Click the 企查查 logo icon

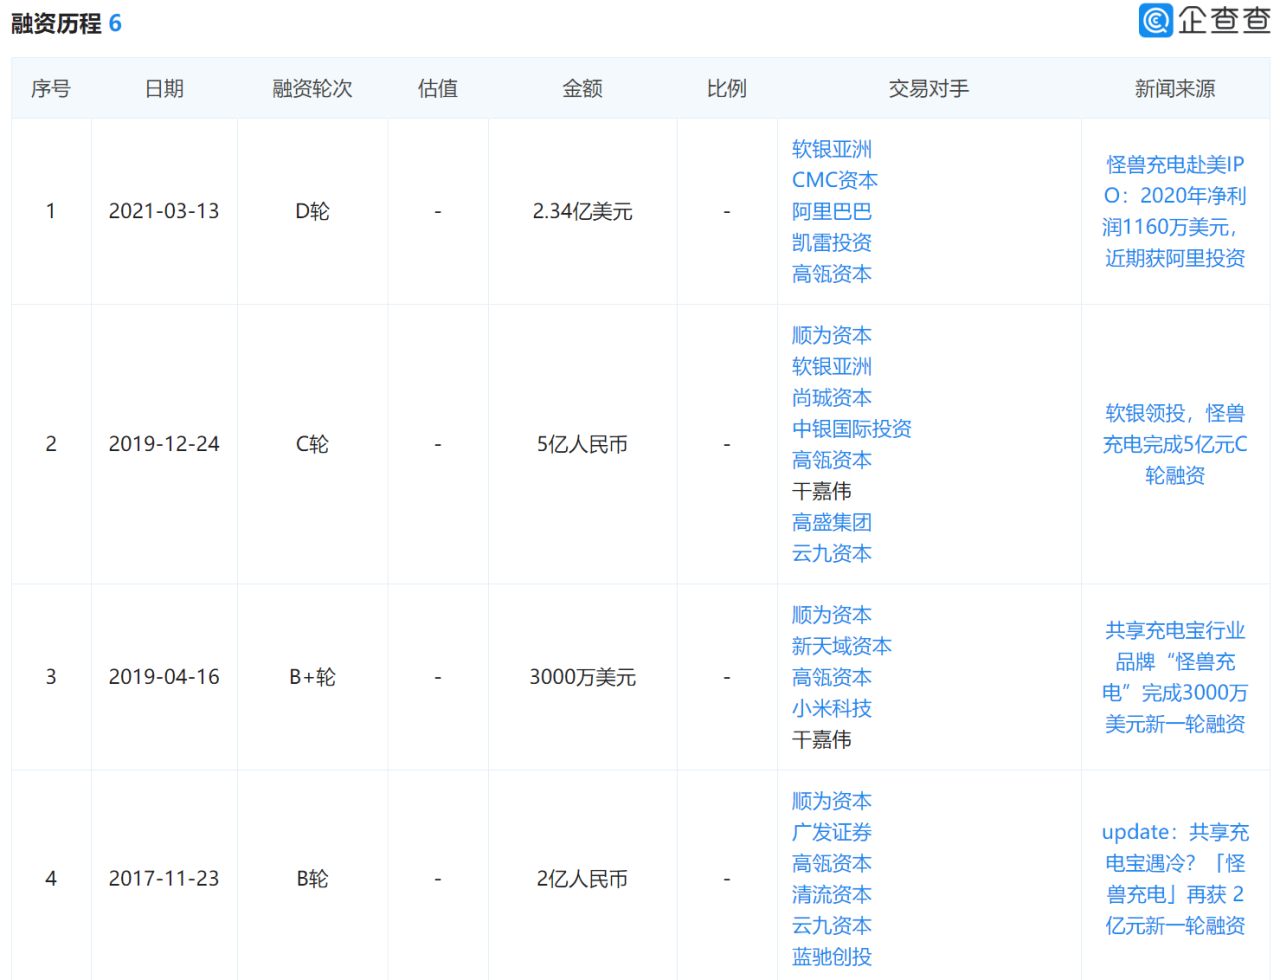click(x=1156, y=20)
